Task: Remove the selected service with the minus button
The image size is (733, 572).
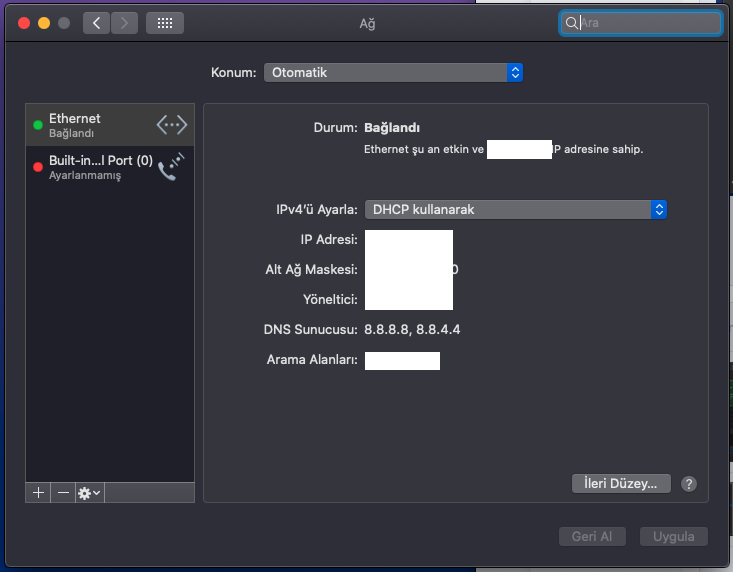Action: tap(63, 493)
